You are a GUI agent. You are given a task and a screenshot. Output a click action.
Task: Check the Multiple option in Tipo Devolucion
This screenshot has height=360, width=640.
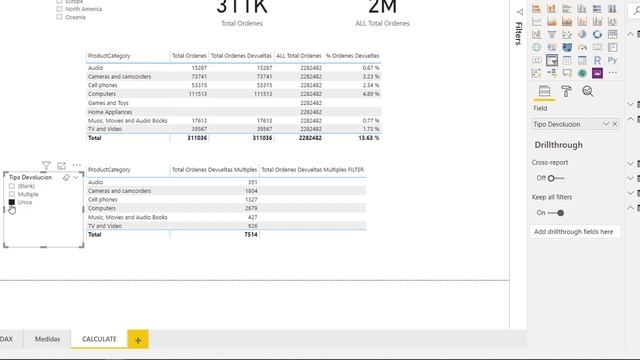[11, 194]
